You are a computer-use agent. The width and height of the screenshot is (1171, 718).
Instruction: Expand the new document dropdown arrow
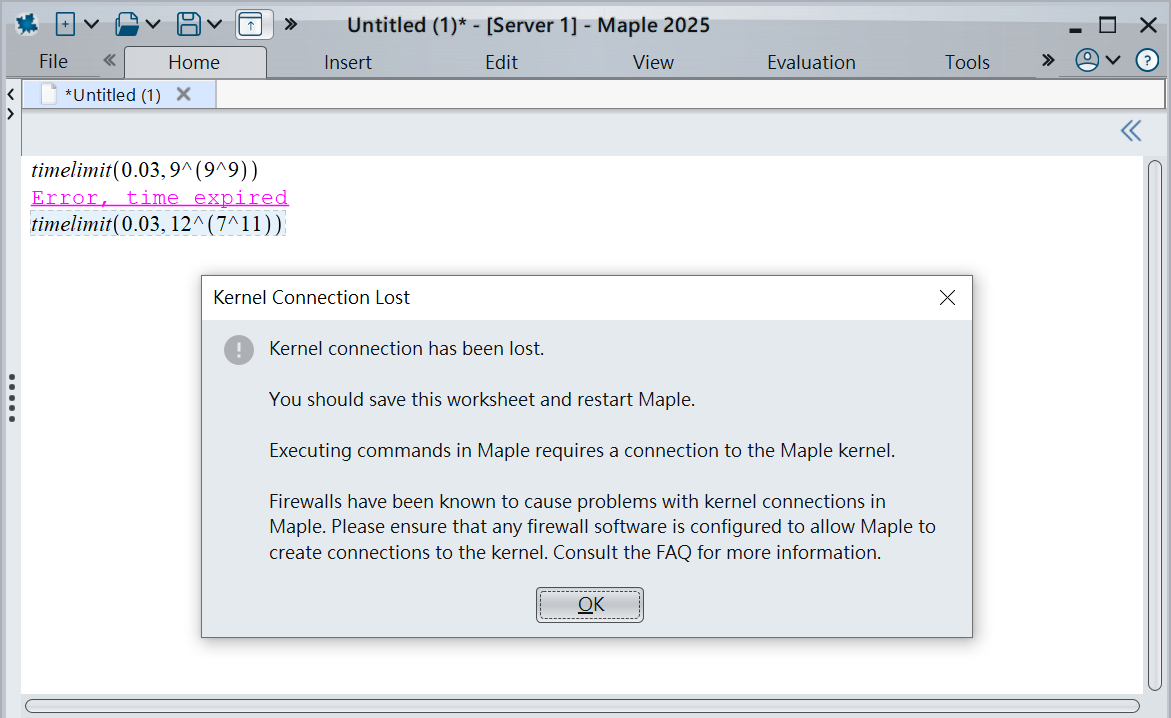[x=91, y=24]
